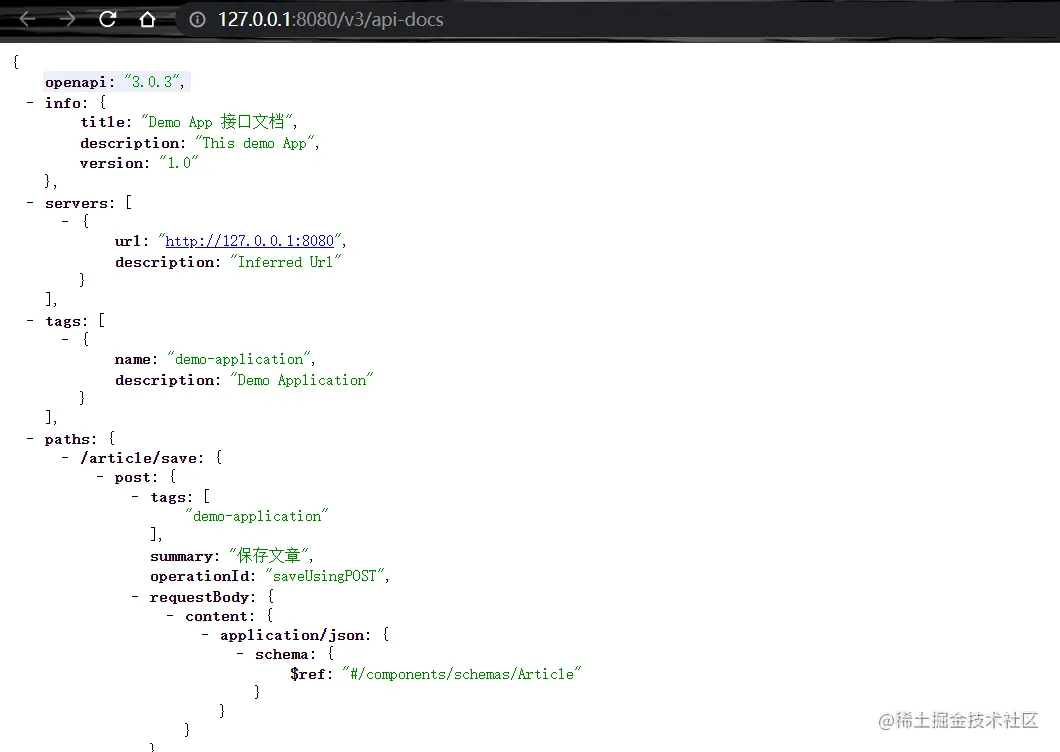Click the "/article/save" key label

click(141, 459)
